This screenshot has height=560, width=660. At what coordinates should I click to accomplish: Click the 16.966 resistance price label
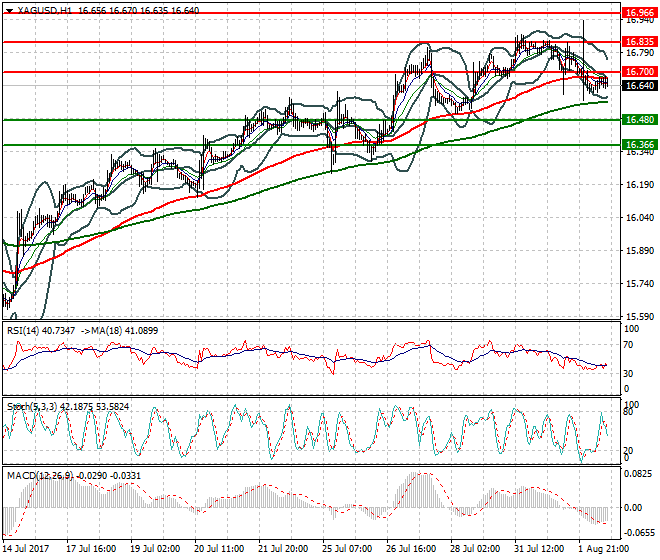(x=640, y=13)
